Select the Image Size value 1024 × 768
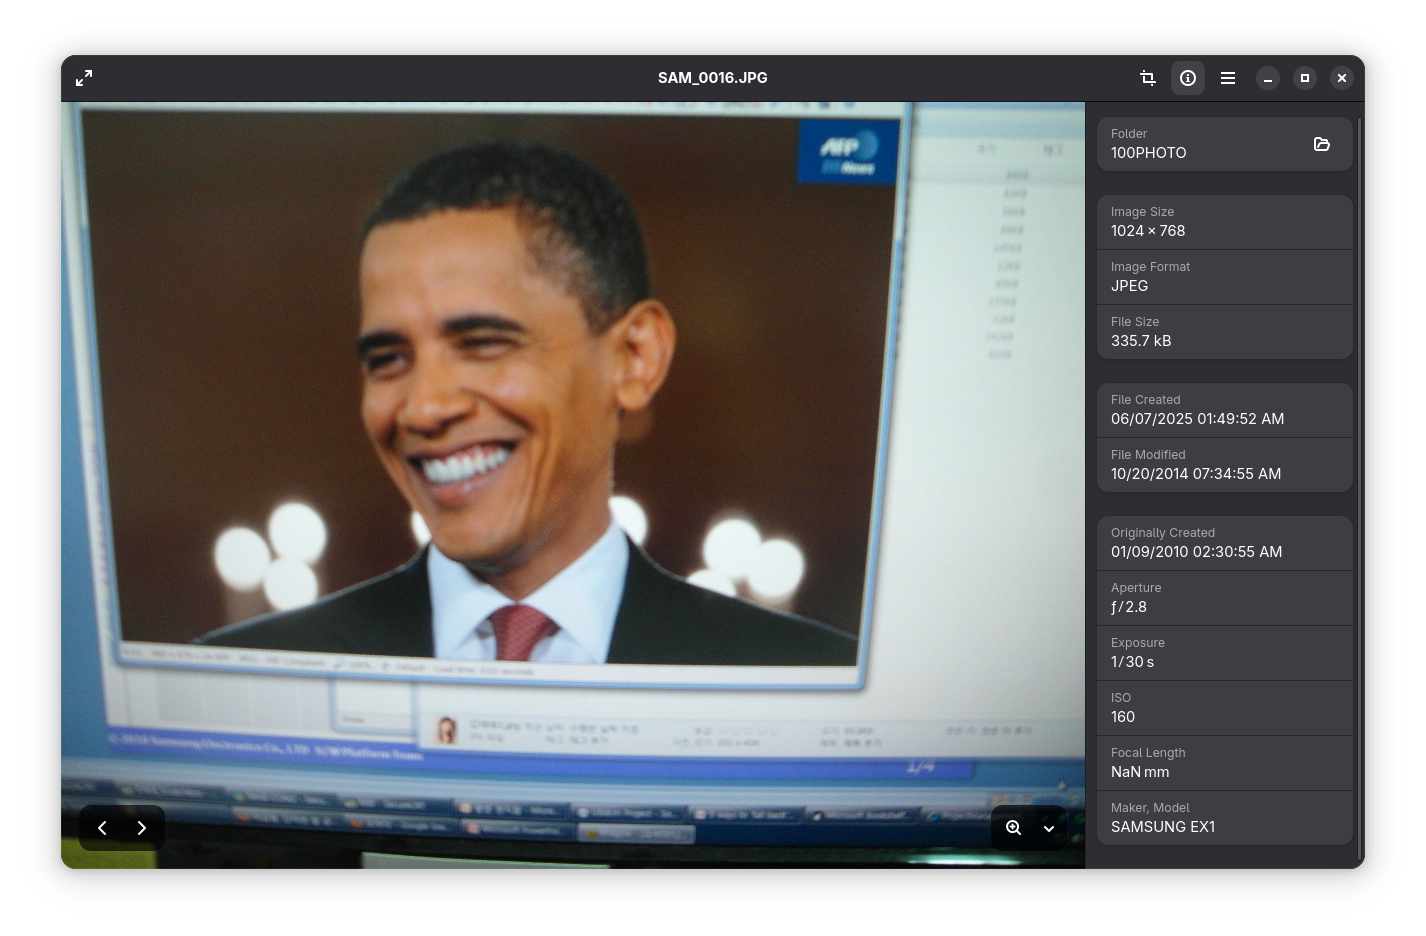 1148,231
